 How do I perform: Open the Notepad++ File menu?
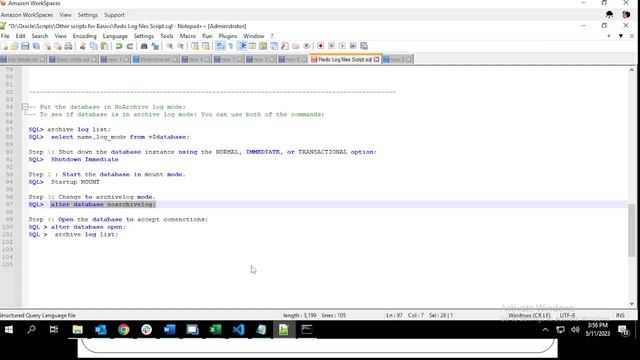[x=5, y=36]
